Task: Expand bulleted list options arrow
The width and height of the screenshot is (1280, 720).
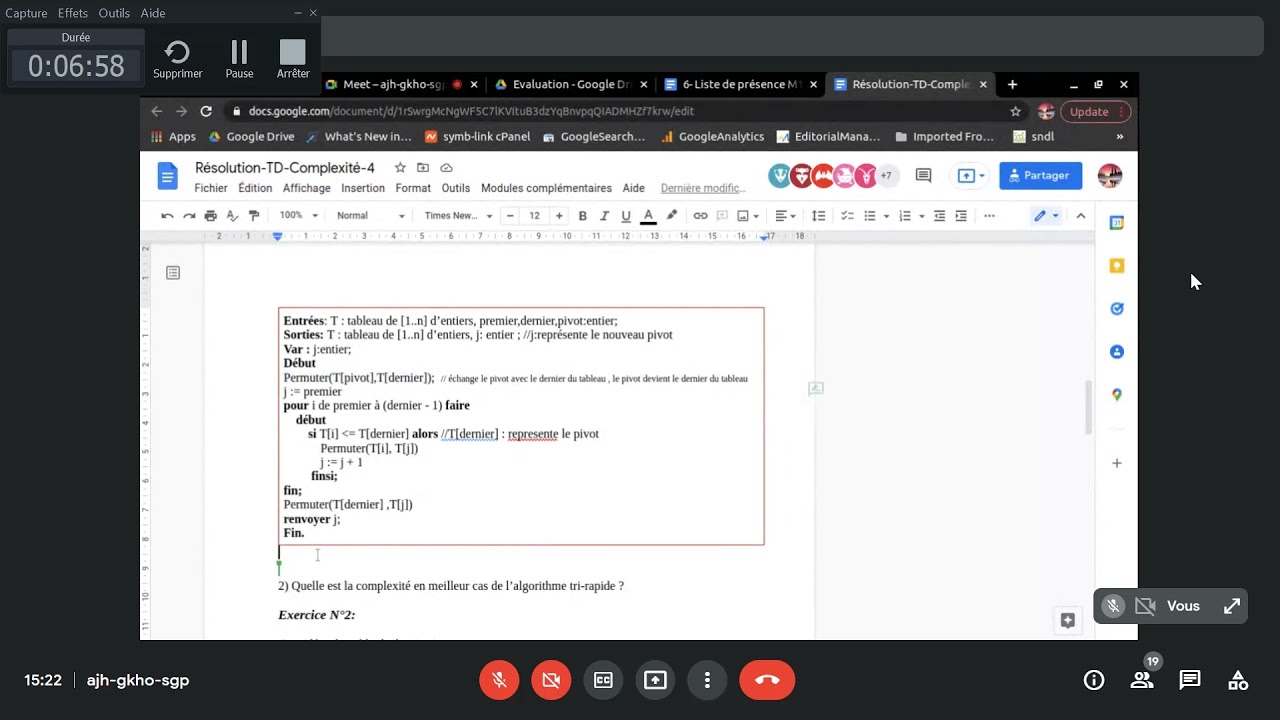Action: (886, 216)
